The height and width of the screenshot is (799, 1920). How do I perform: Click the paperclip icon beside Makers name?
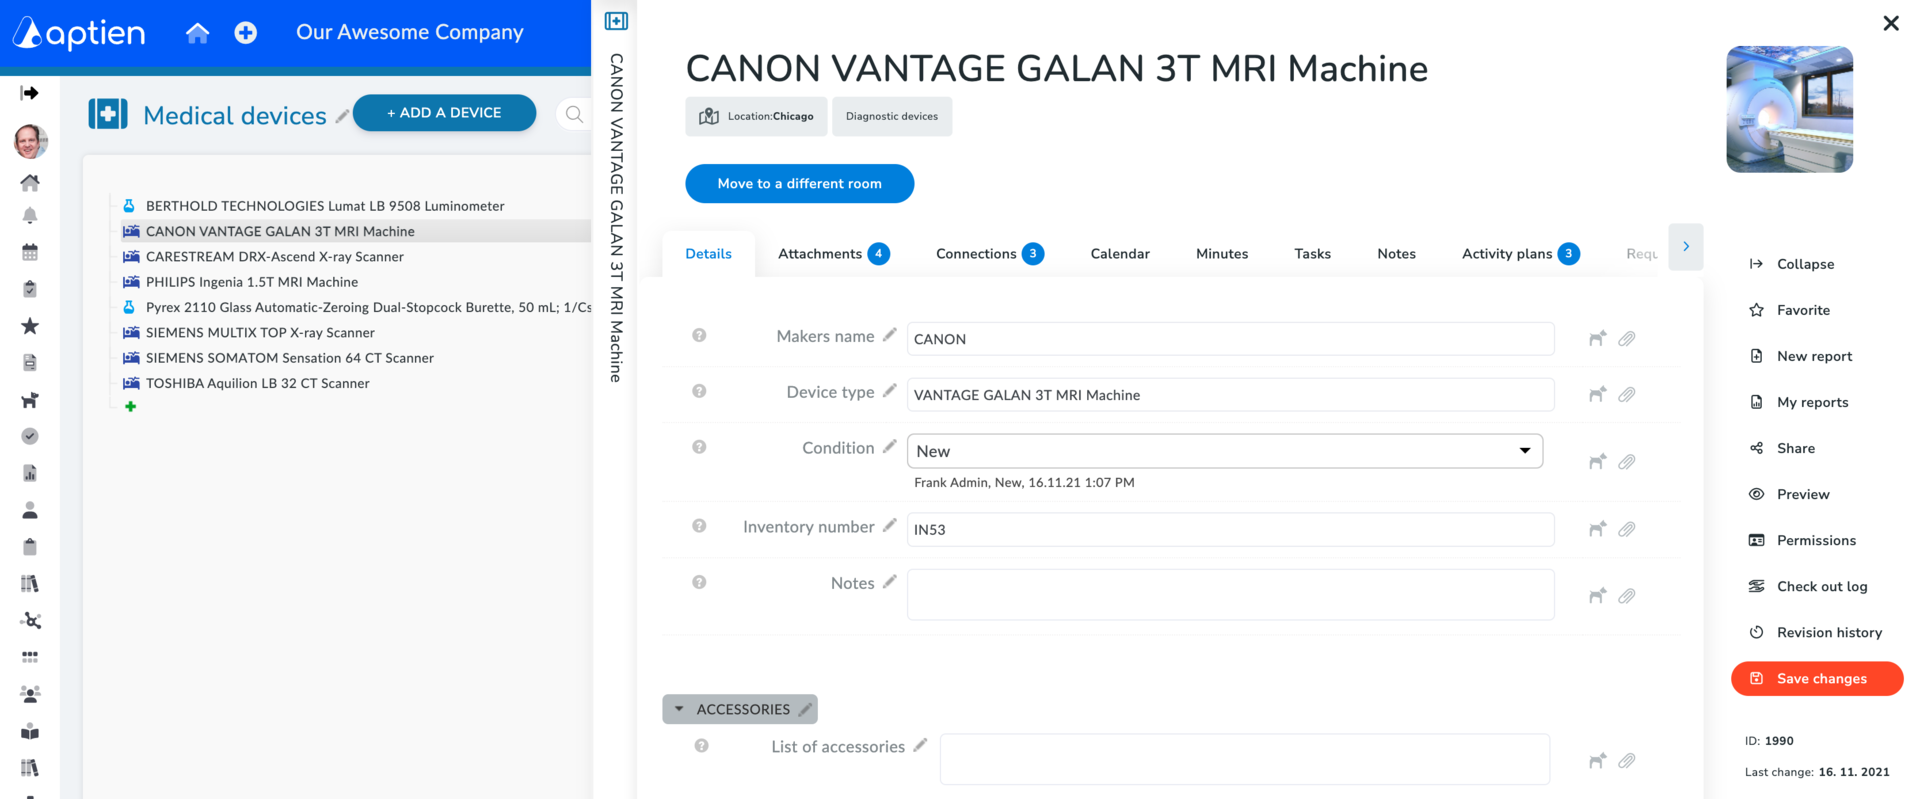[x=1627, y=339]
